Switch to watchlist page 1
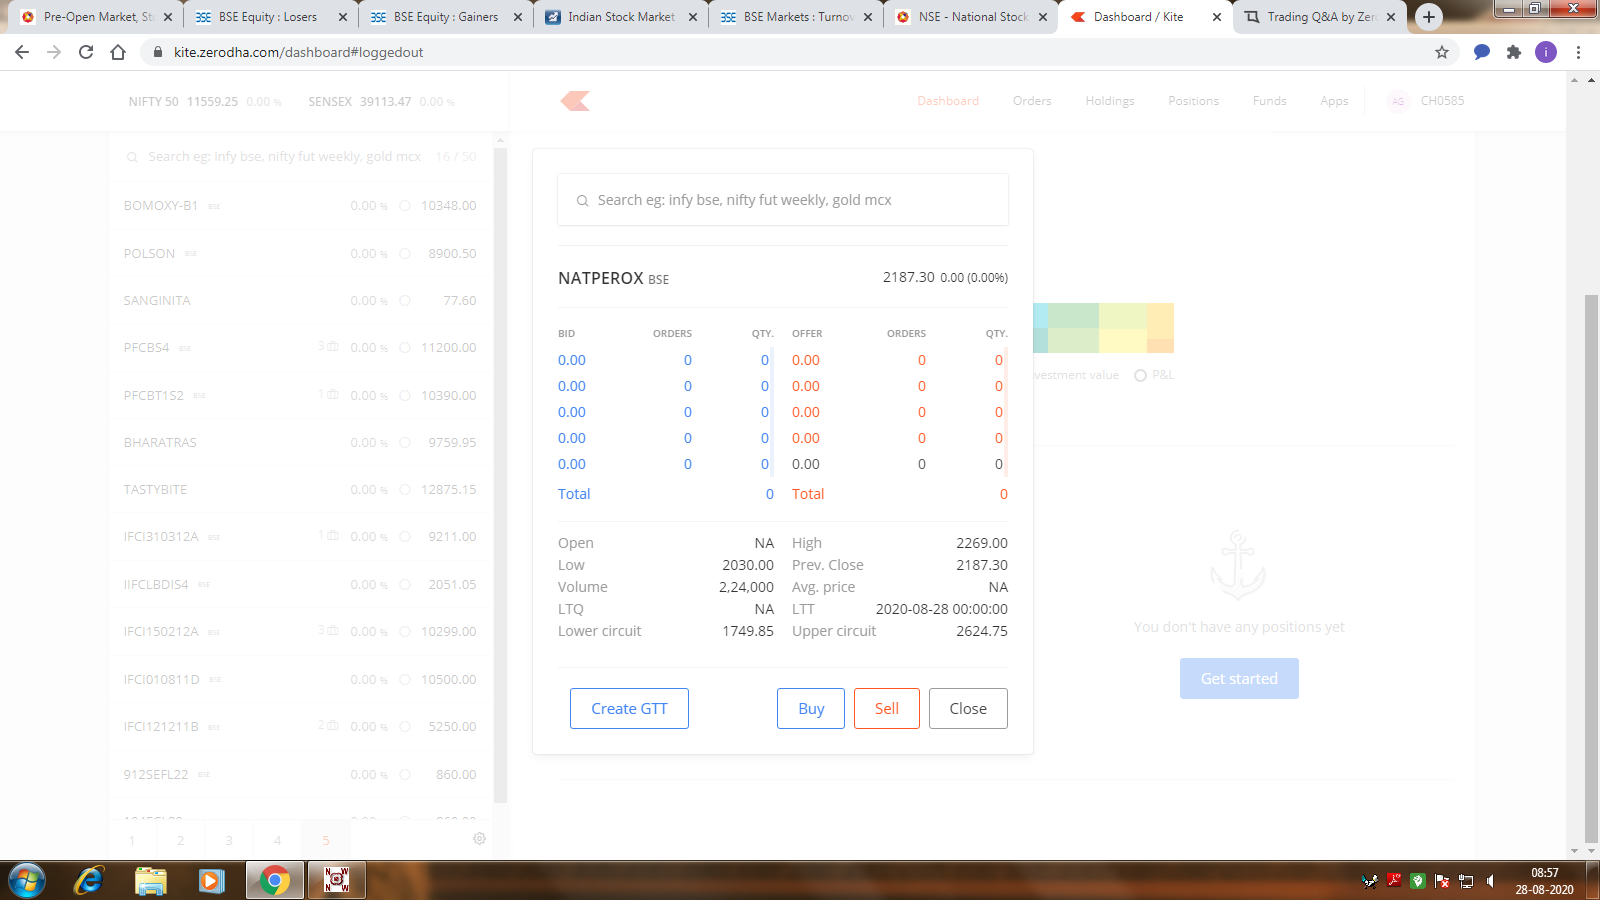Viewport: 1600px width, 900px height. [132, 841]
